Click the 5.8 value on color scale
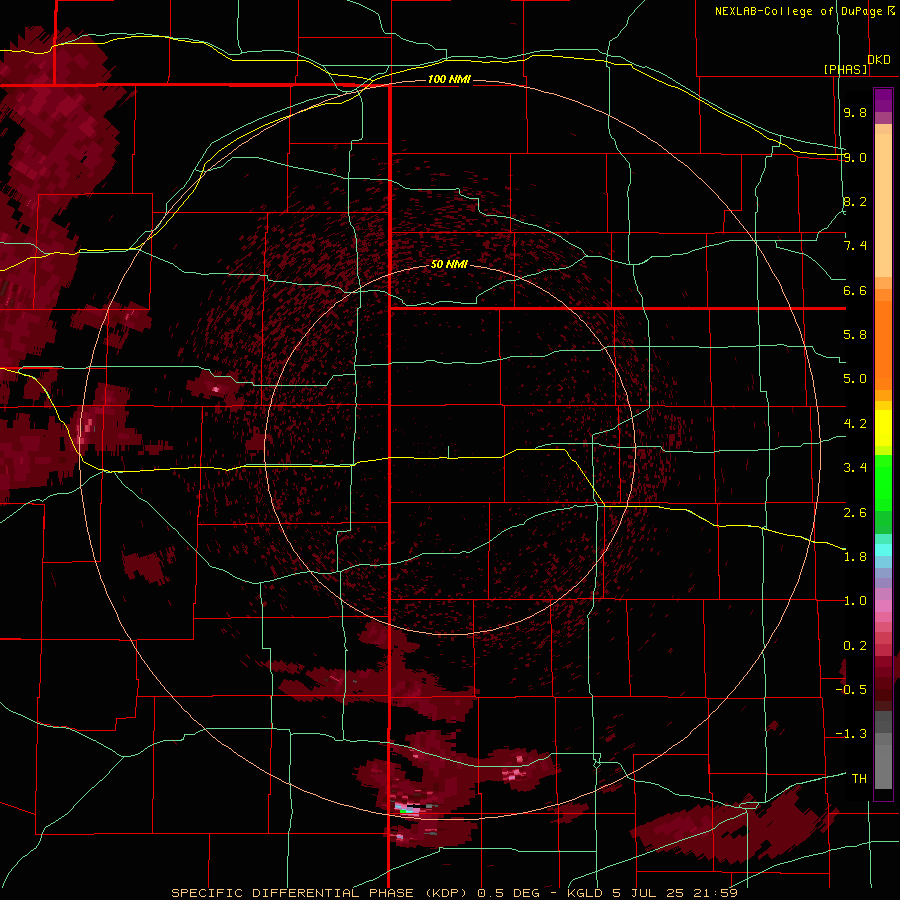Viewport: 900px width, 900px height. (855, 335)
